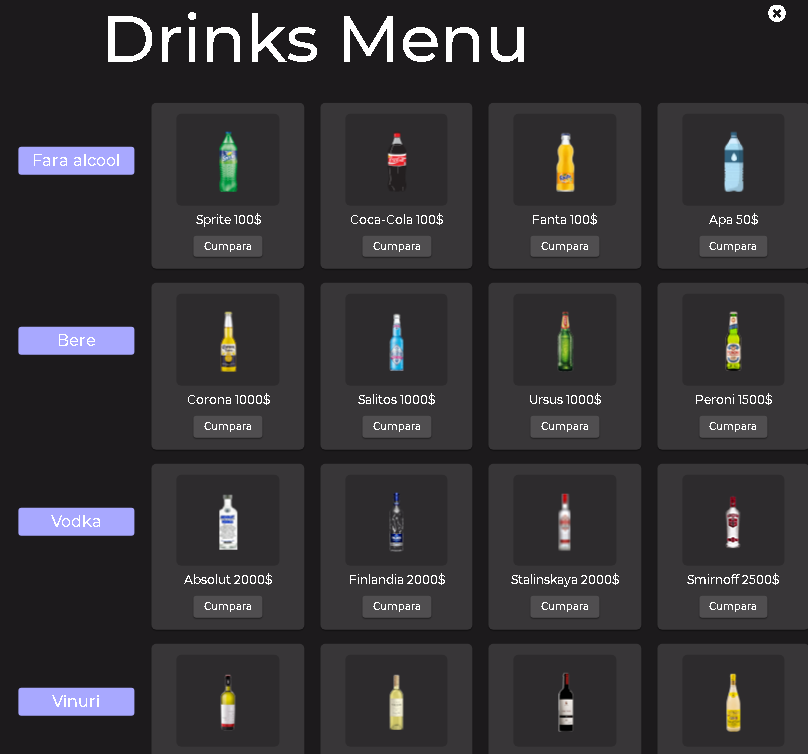Buy Sprite with its Cumpara button
This screenshot has height=754, width=808.
coord(228,246)
